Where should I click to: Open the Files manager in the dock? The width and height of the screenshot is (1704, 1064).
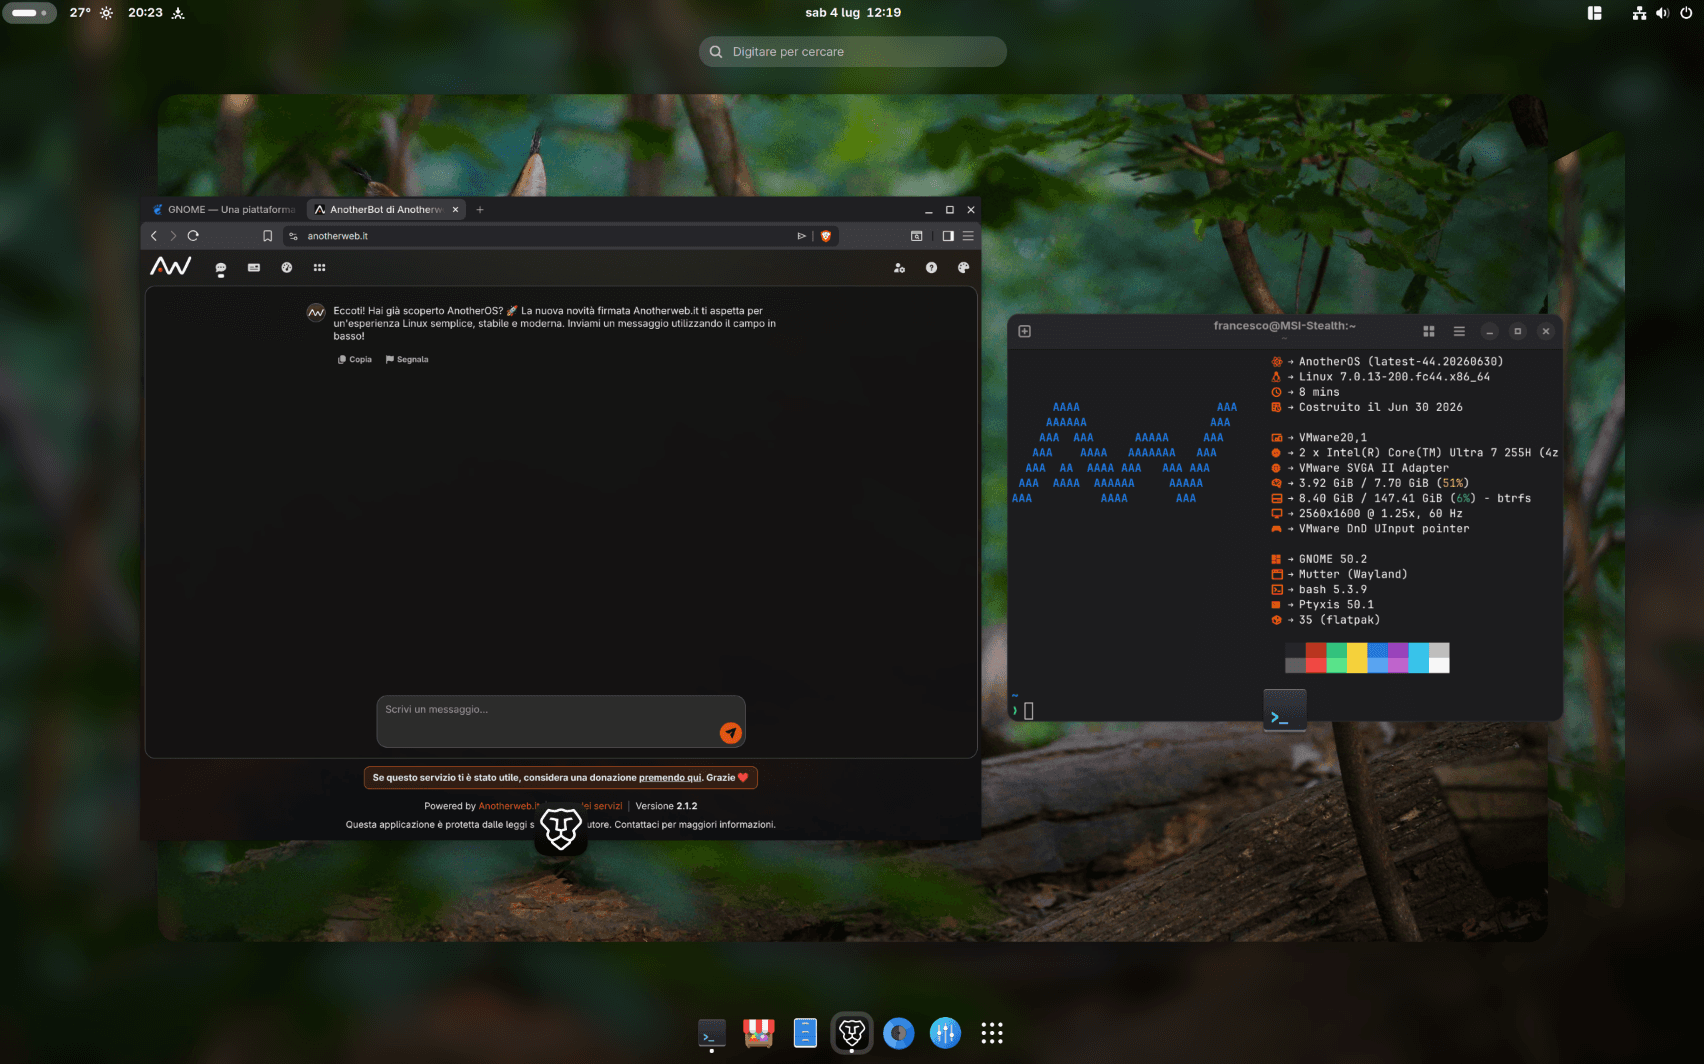[x=805, y=1033]
